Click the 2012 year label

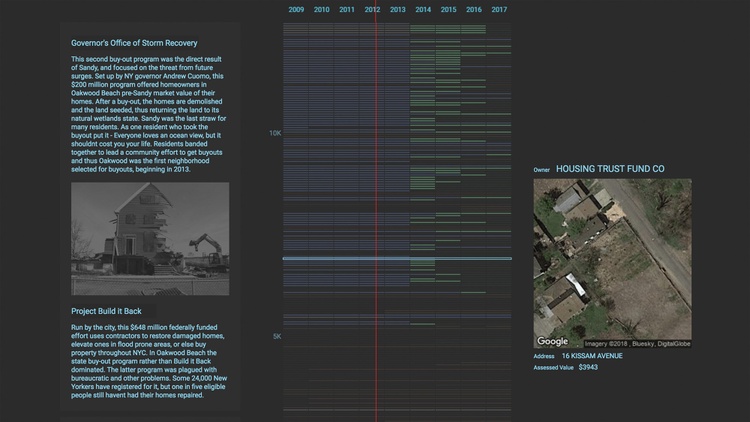(x=372, y=10)
